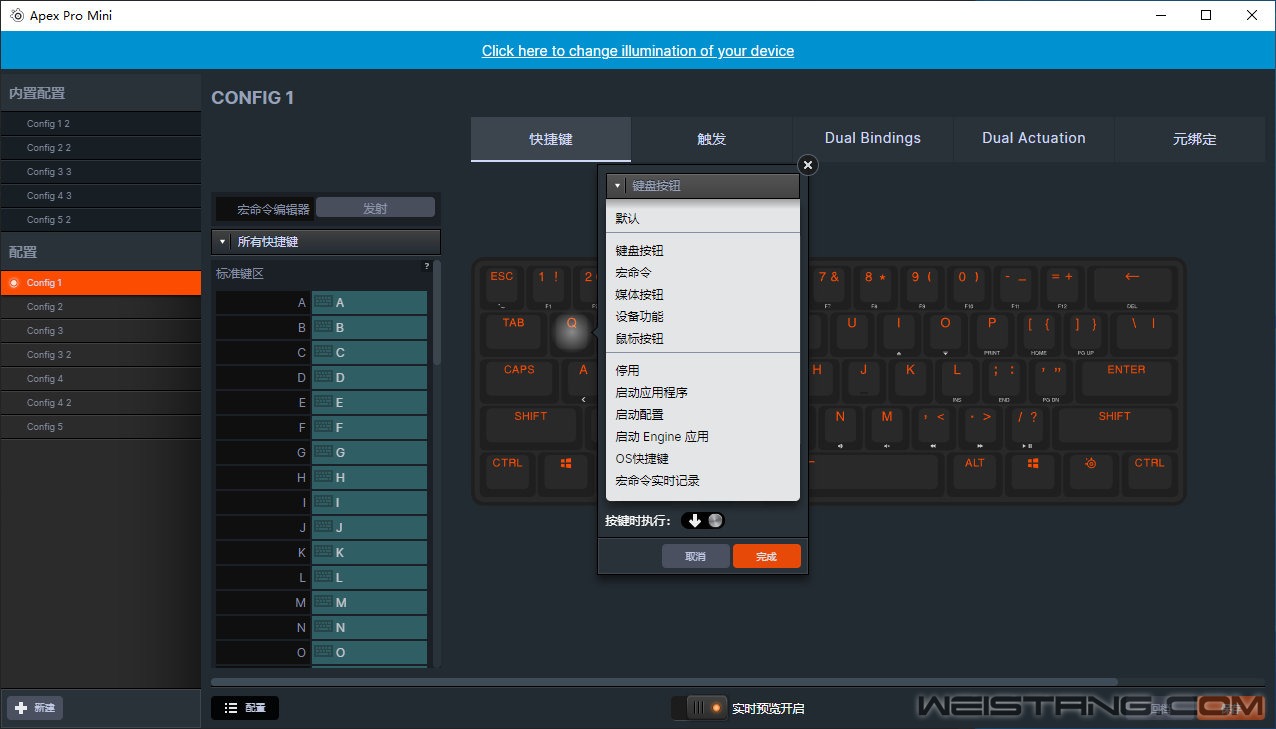Open the 键盘按钮 dropdown in popup
Viewport: 1276px width, 729px height.
[x=702, y=186]
